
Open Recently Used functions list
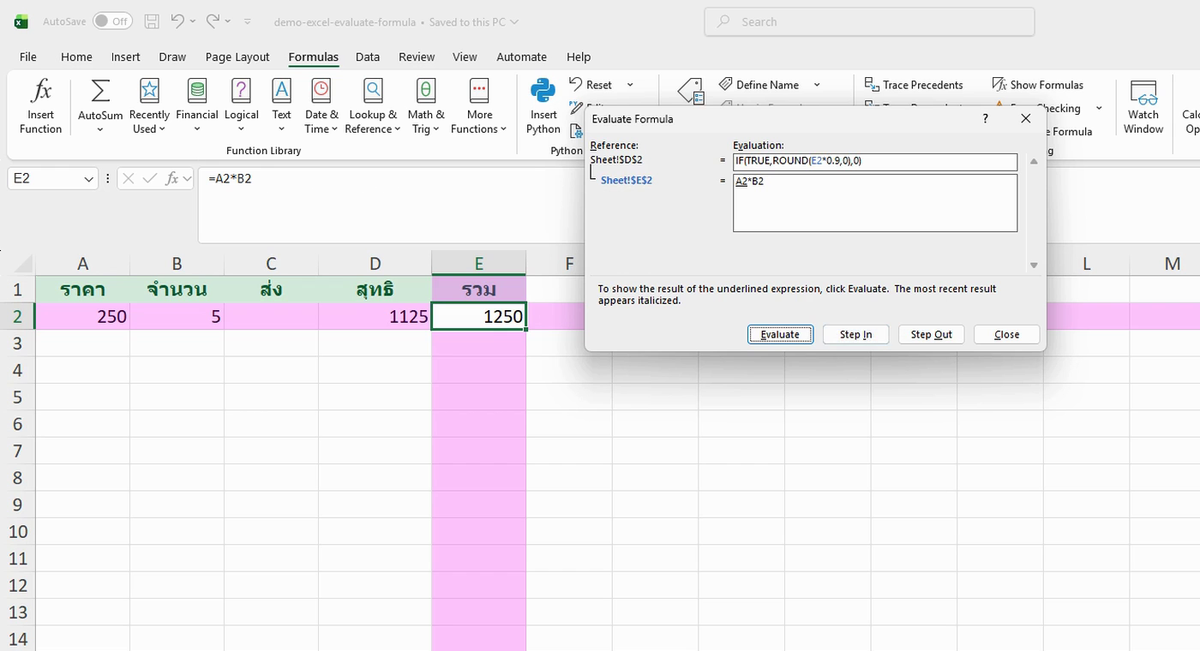tap(149, 107)
